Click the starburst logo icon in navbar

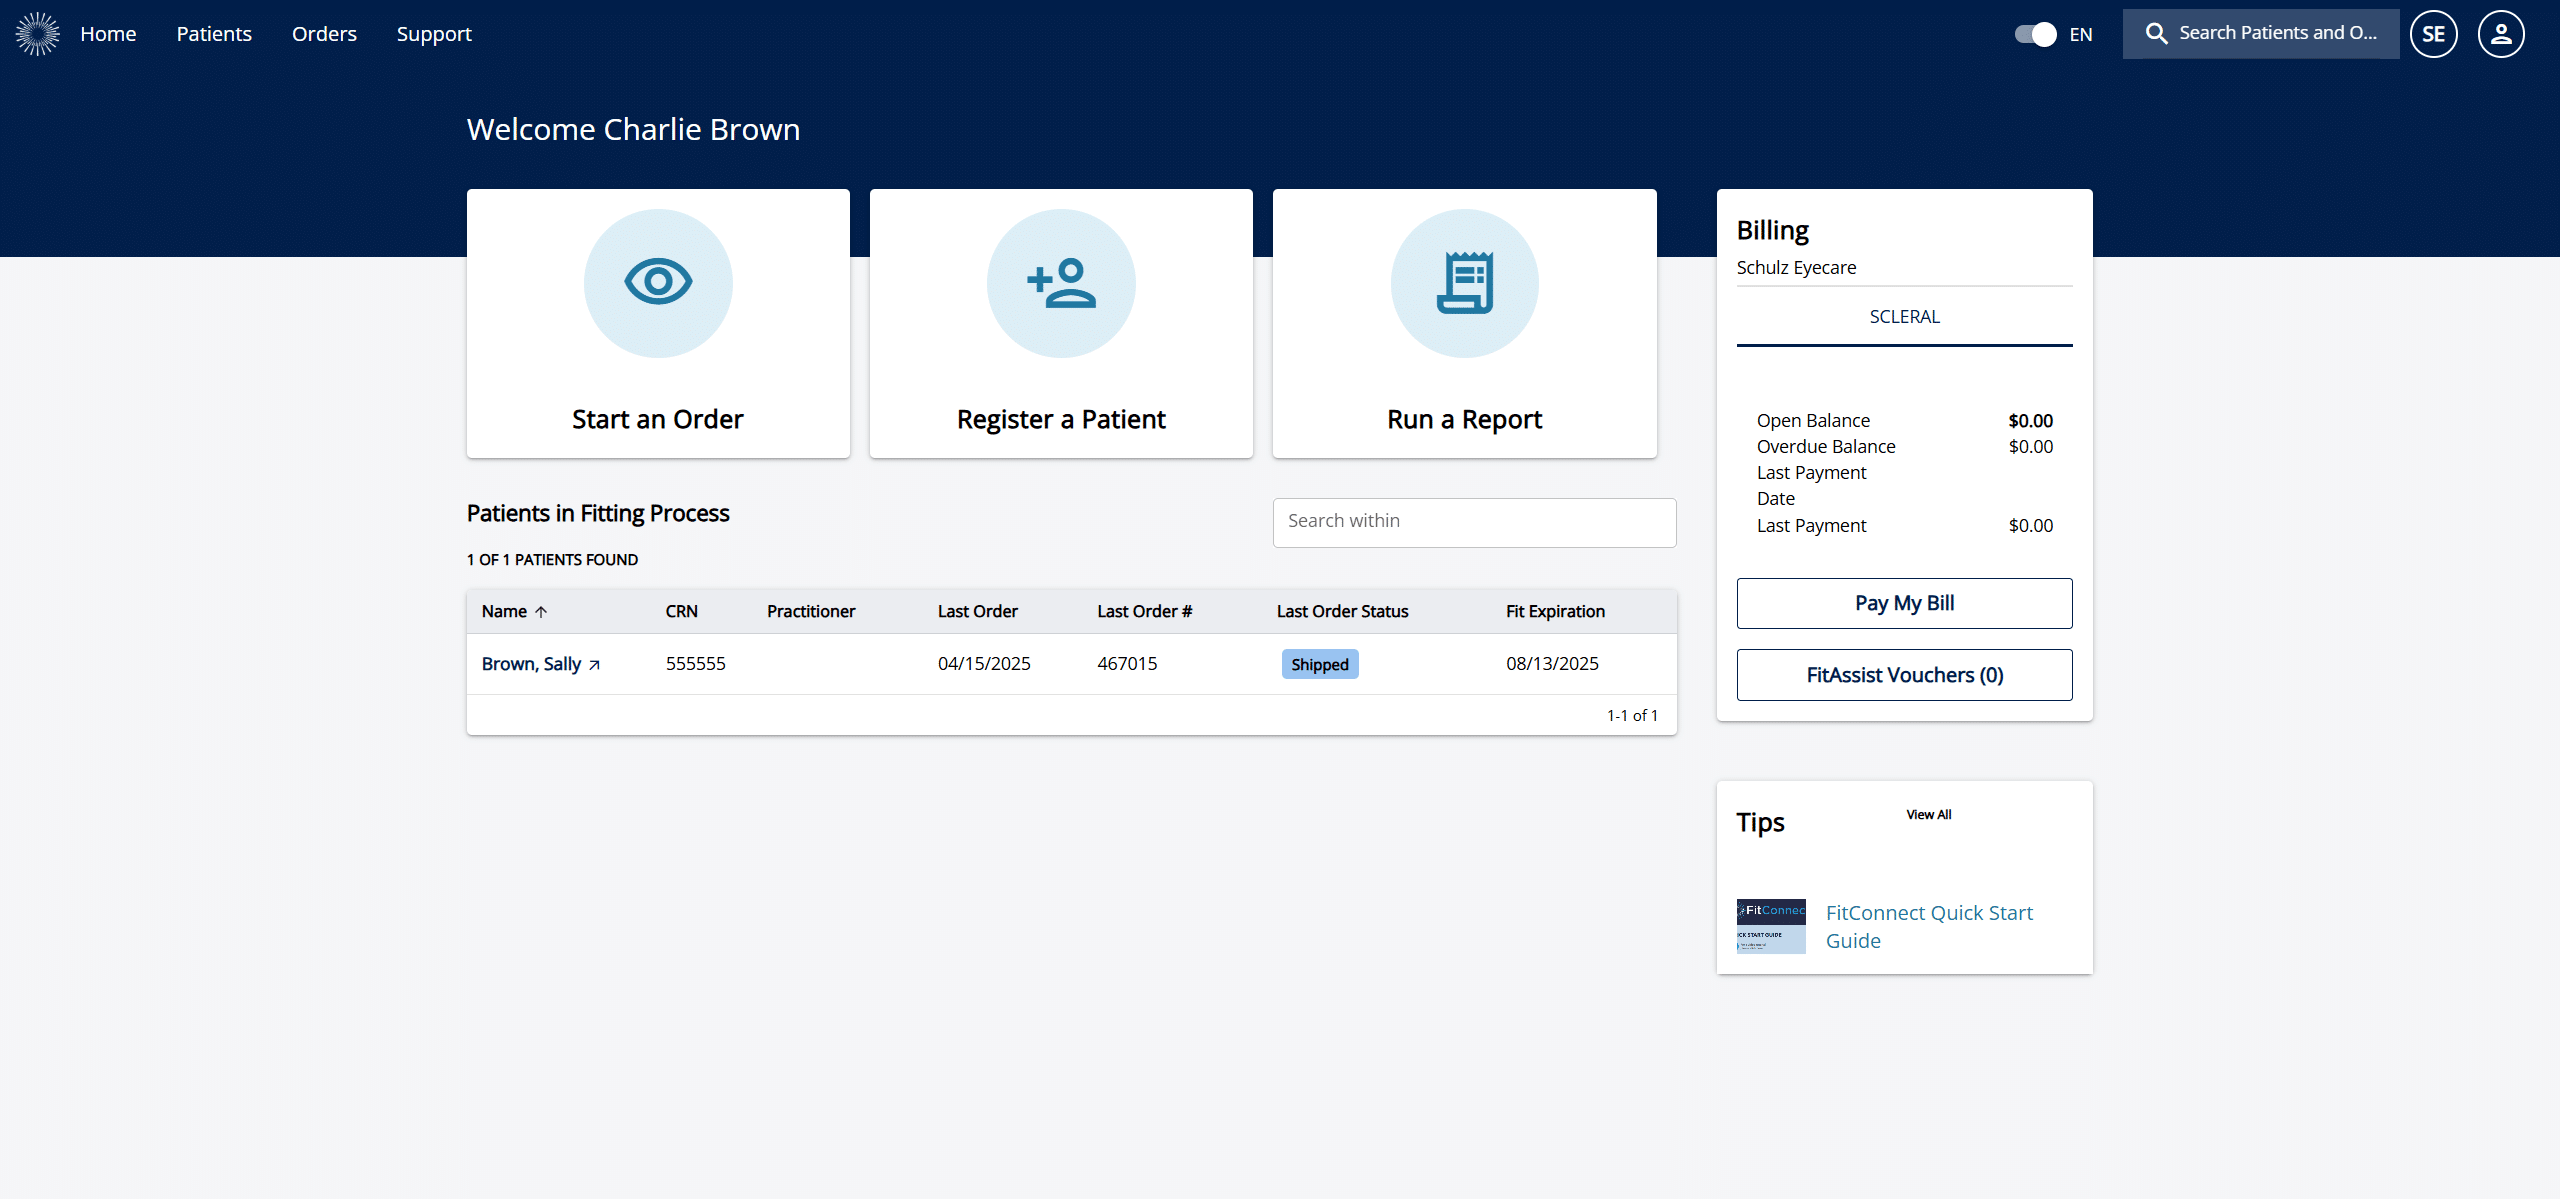[38, 34]
